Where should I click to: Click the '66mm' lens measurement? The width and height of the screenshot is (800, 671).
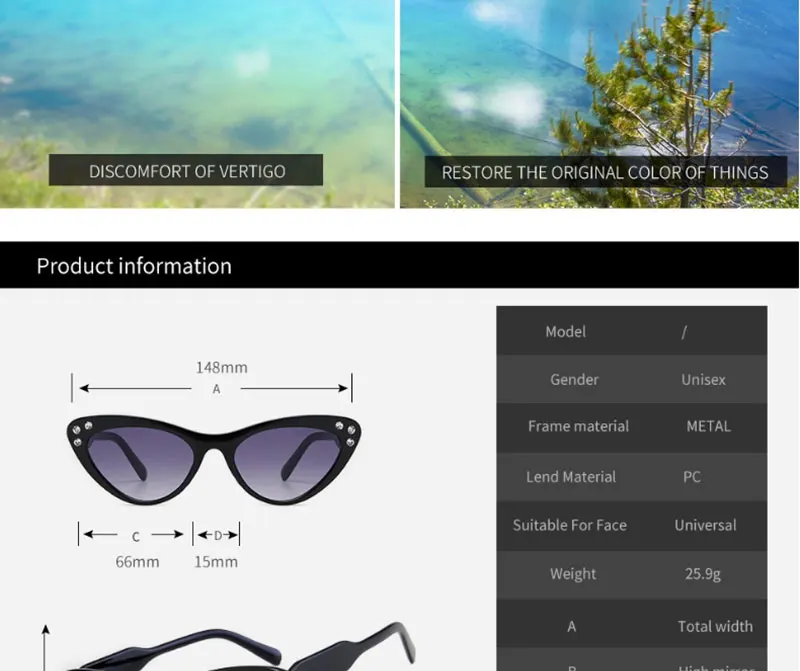tap(137, 562)
